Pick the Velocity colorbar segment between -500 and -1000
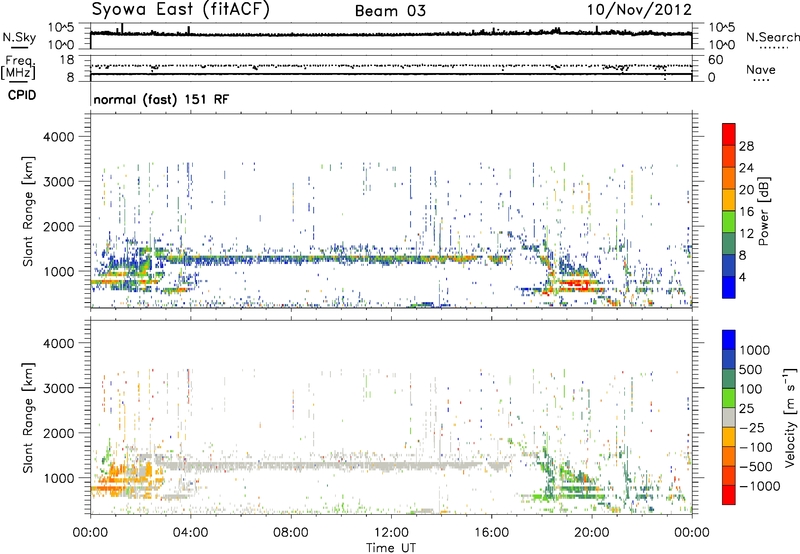The image size is (800, 554). tap(729, 475)
